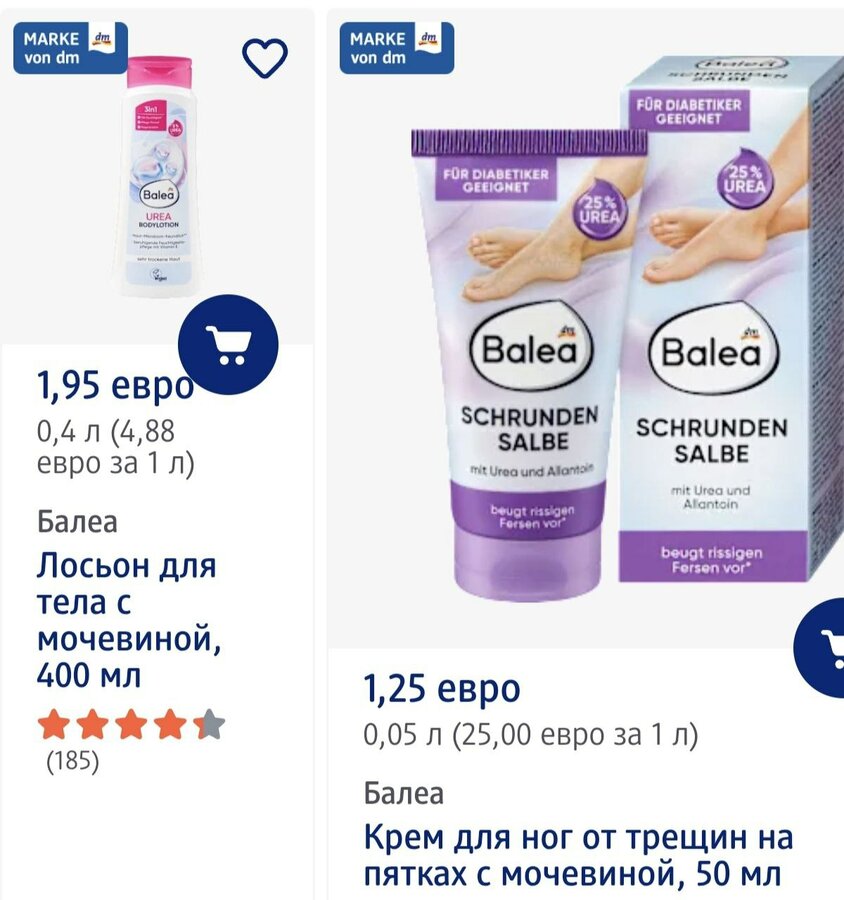Viewport: 844px width, 900px height.
Task: Click the Marke von dm badge on lotion
Action: (x=70, y=48)
